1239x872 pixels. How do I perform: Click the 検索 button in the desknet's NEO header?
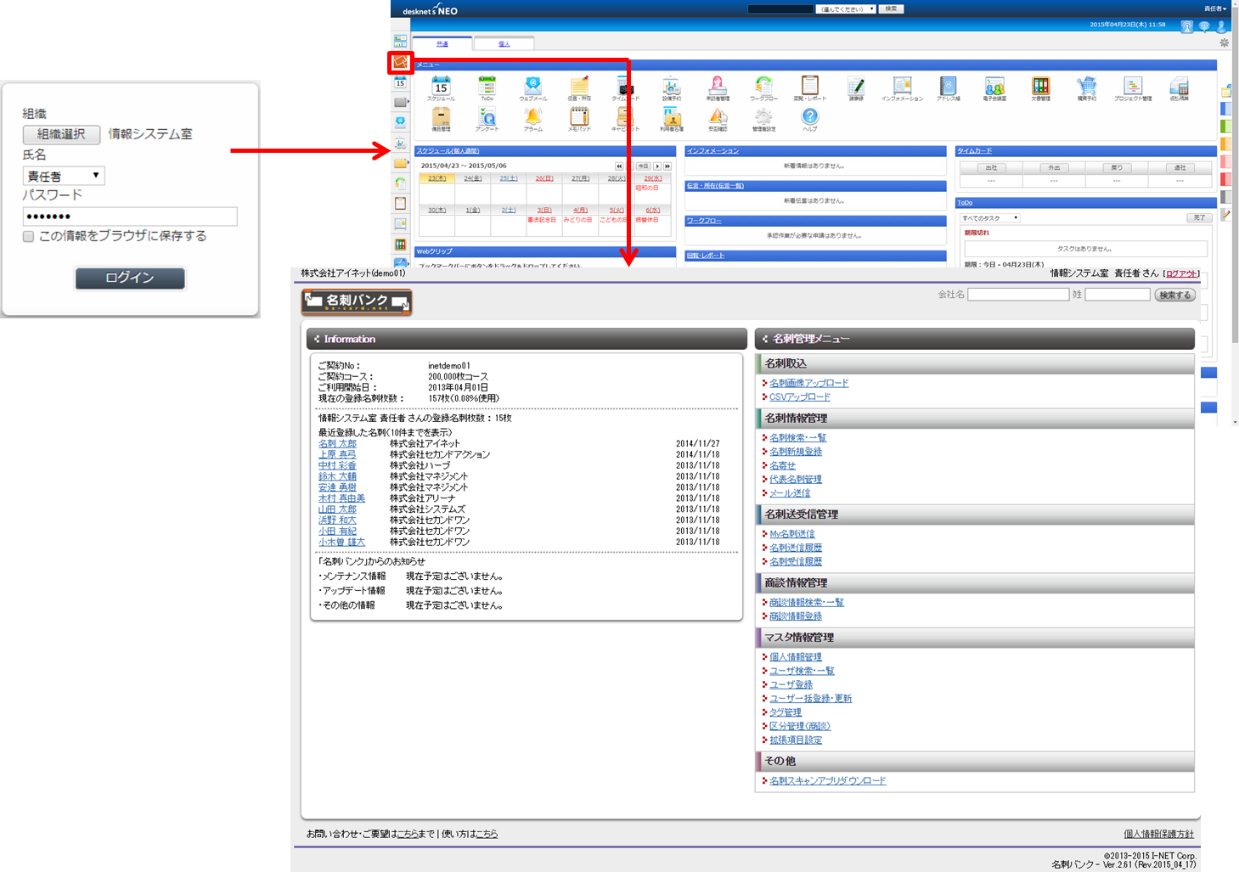point(892,9)
